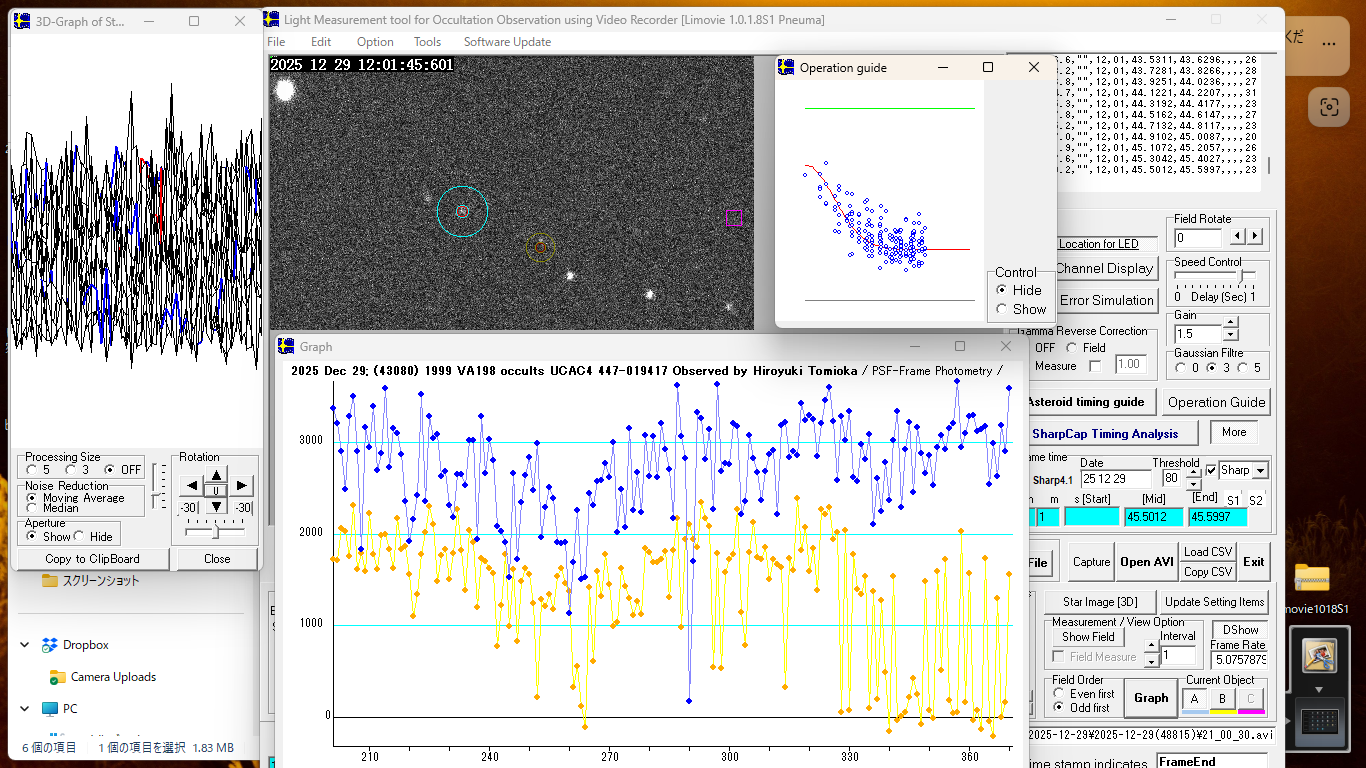Set Gaussian Filtre to 5

click(1243, 367)
